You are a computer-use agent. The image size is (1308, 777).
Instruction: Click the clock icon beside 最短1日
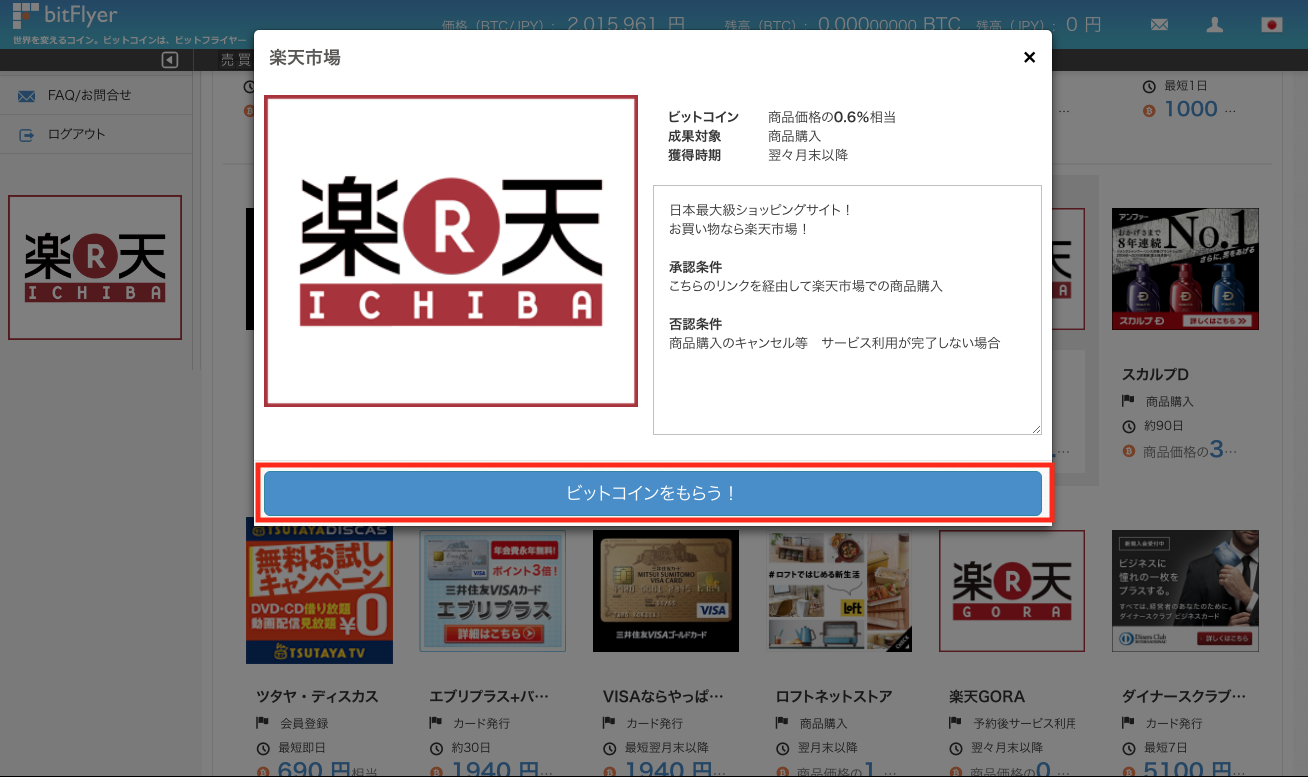[x=1148, y=87]
